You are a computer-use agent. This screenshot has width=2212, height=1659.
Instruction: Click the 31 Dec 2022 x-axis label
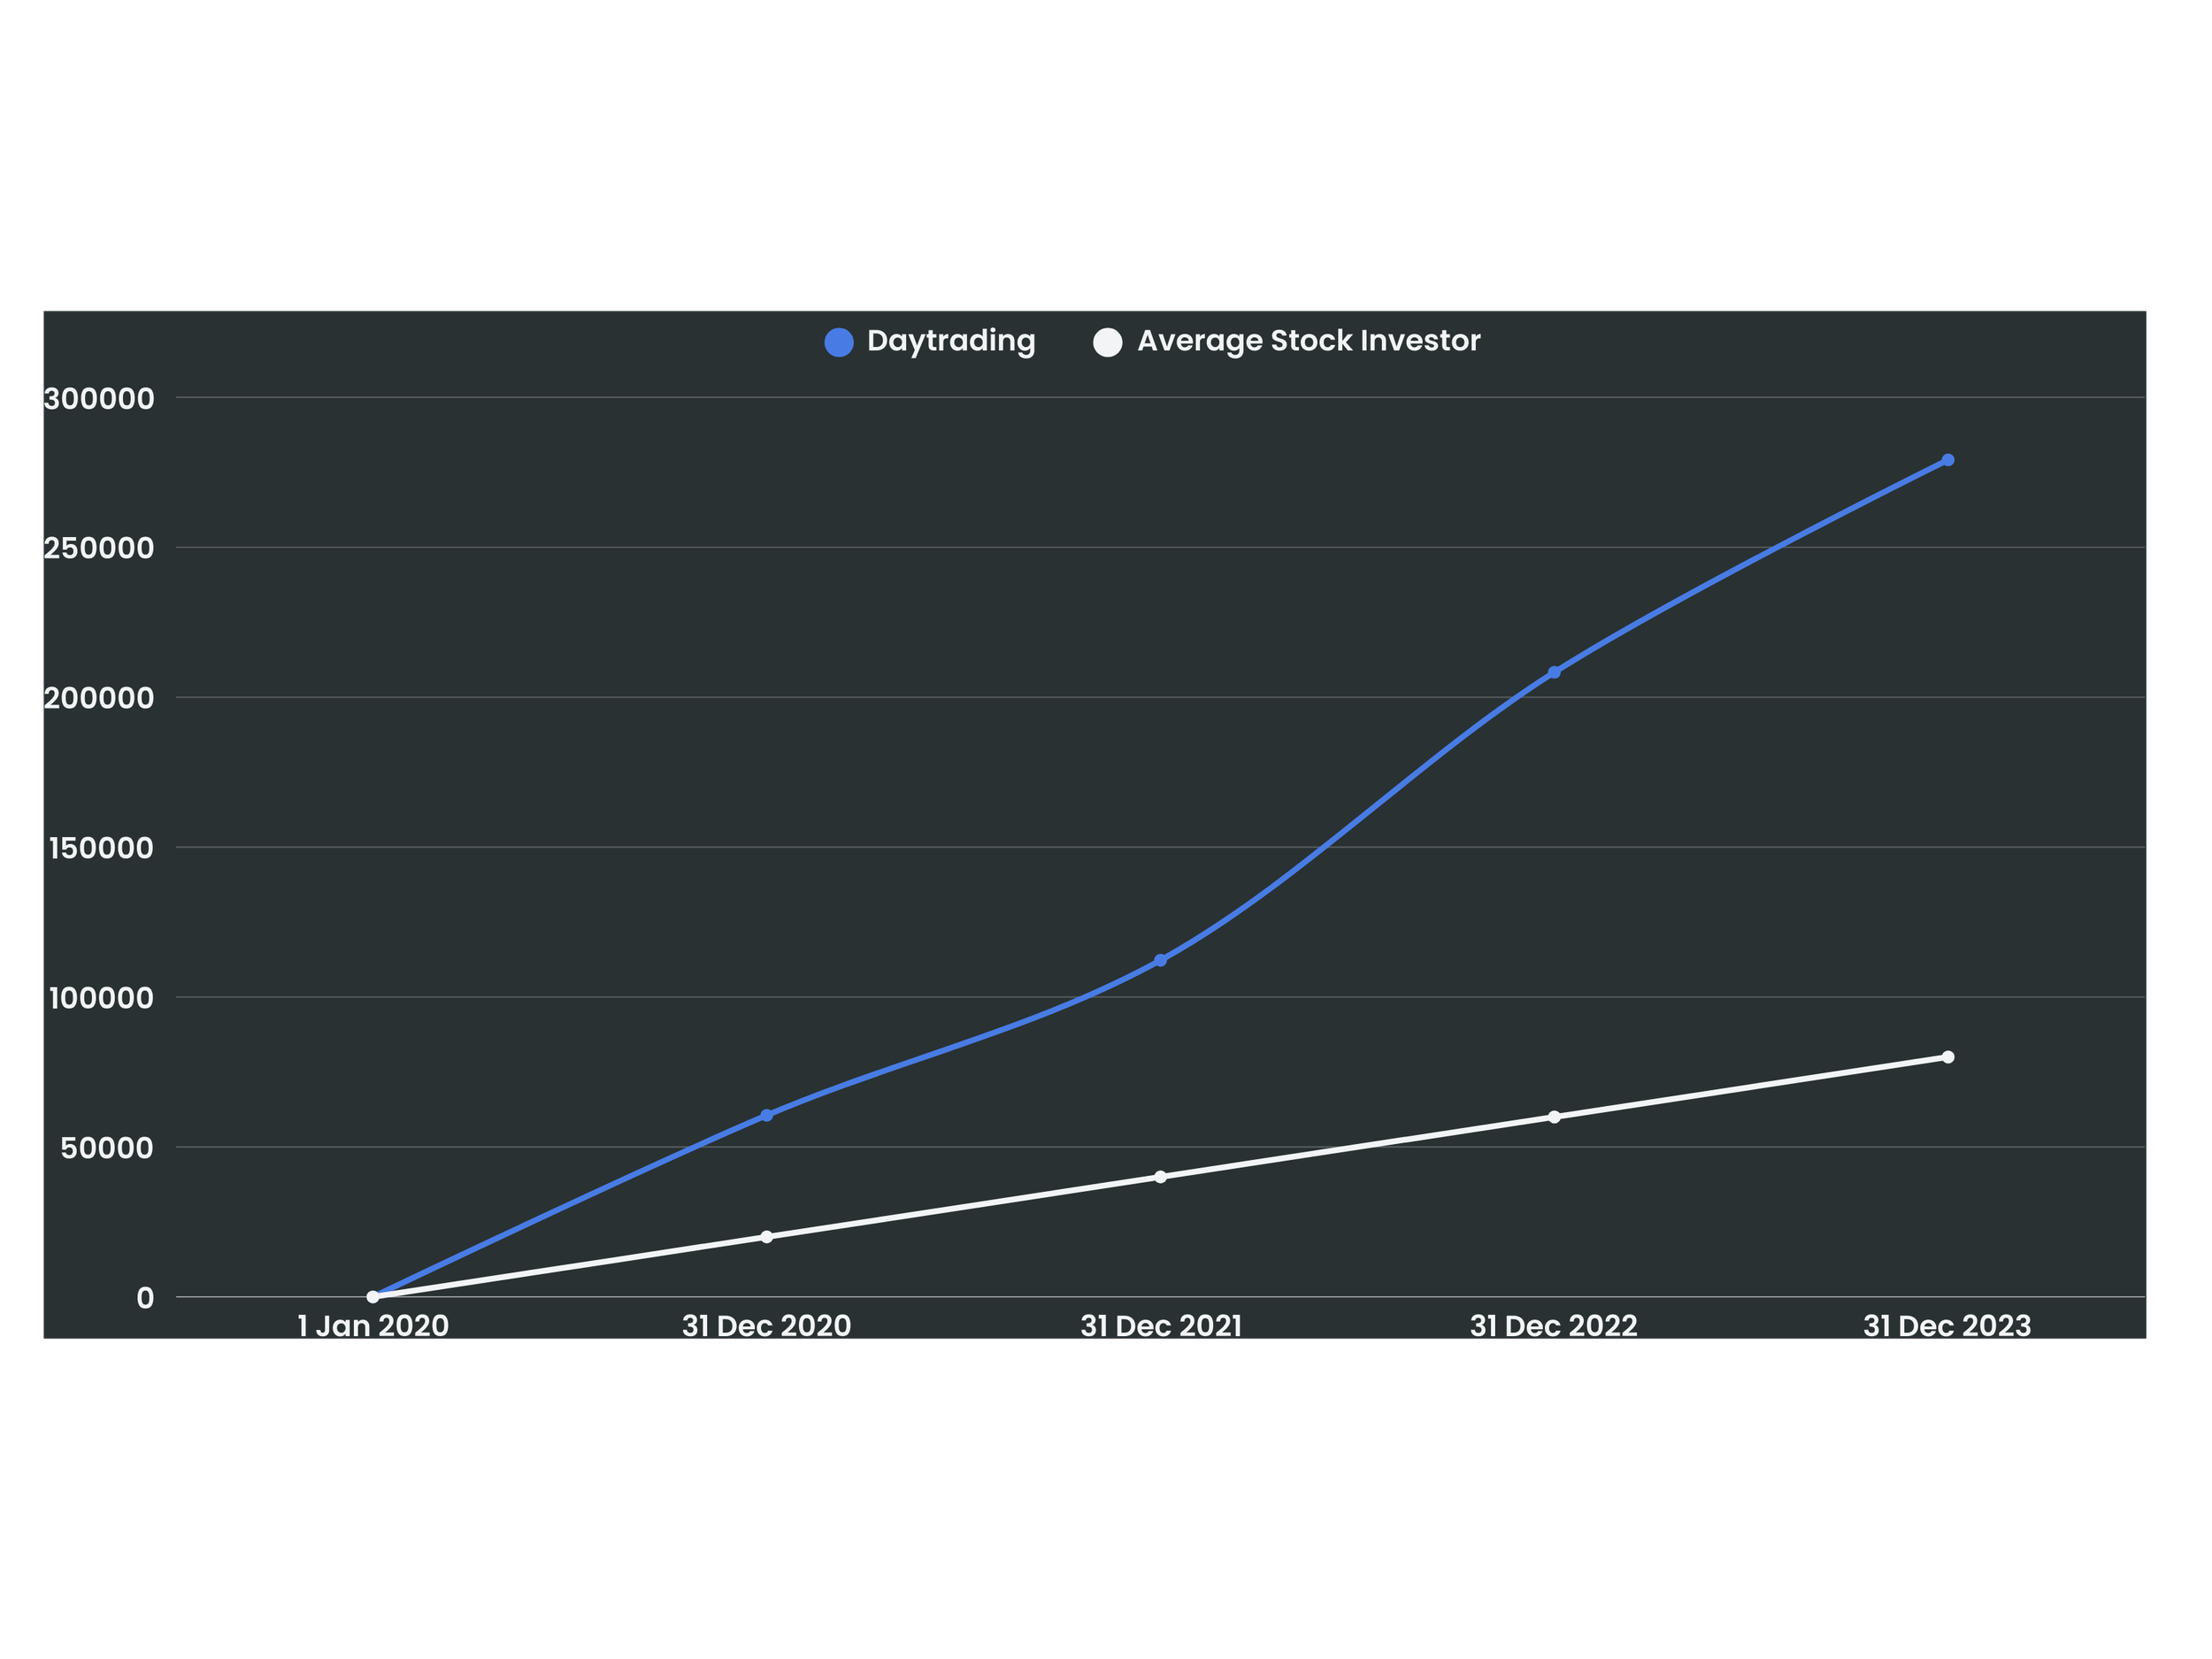1553,1326
